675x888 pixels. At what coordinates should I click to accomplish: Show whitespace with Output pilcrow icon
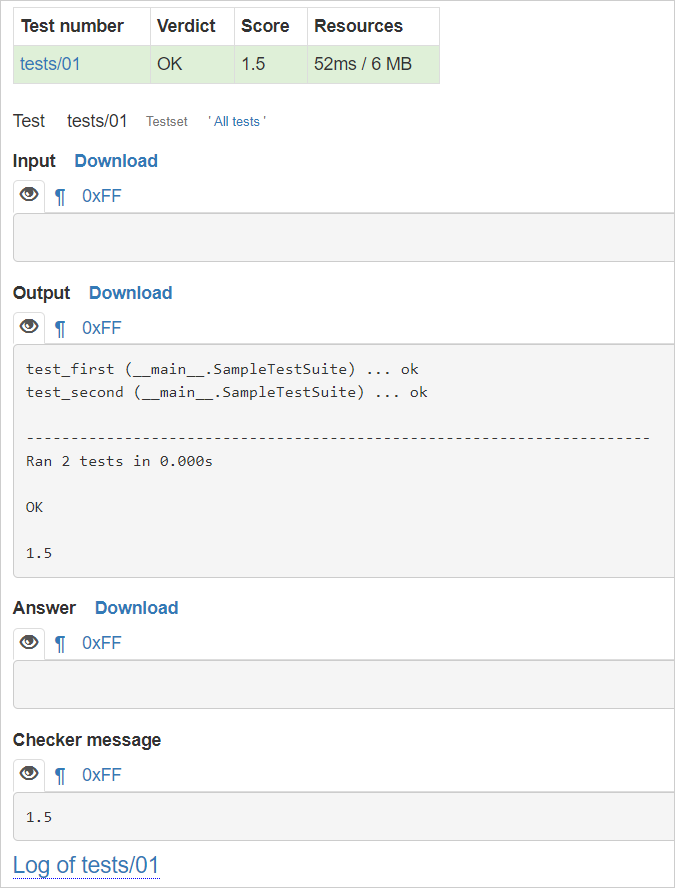(x=60, y=328)
